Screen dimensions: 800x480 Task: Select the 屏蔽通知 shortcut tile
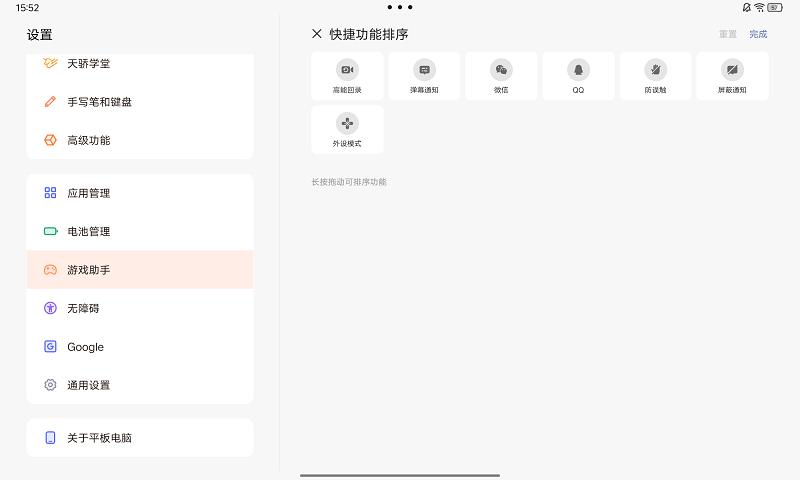732,76
